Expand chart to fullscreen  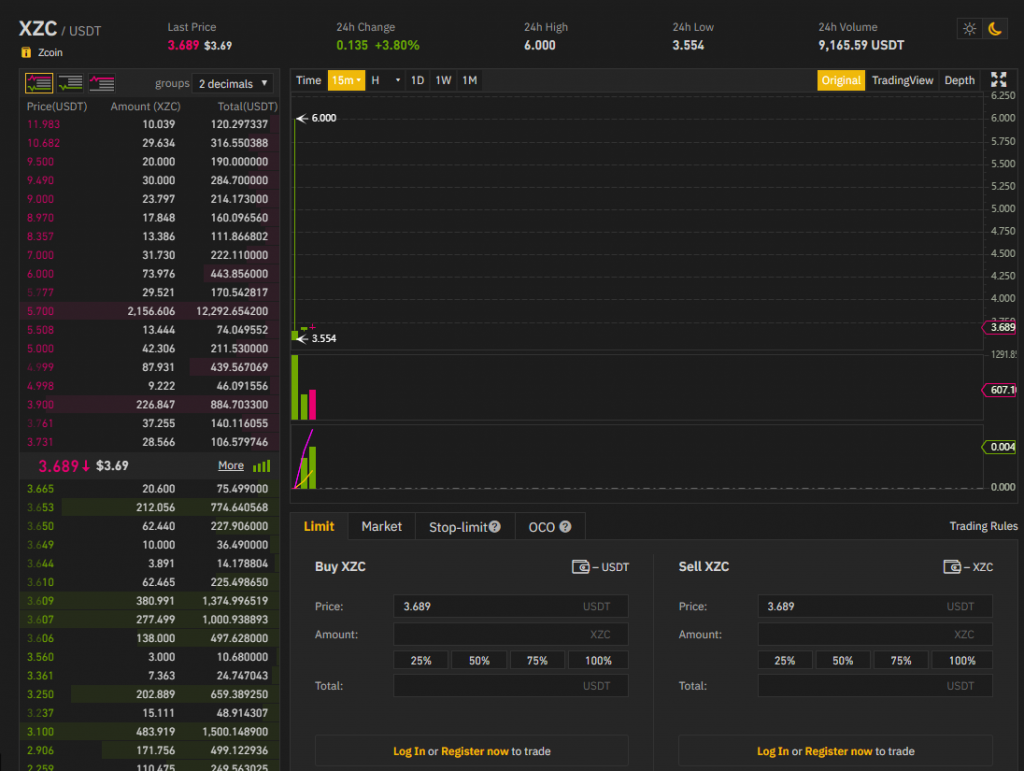click(x=998, y=80)
